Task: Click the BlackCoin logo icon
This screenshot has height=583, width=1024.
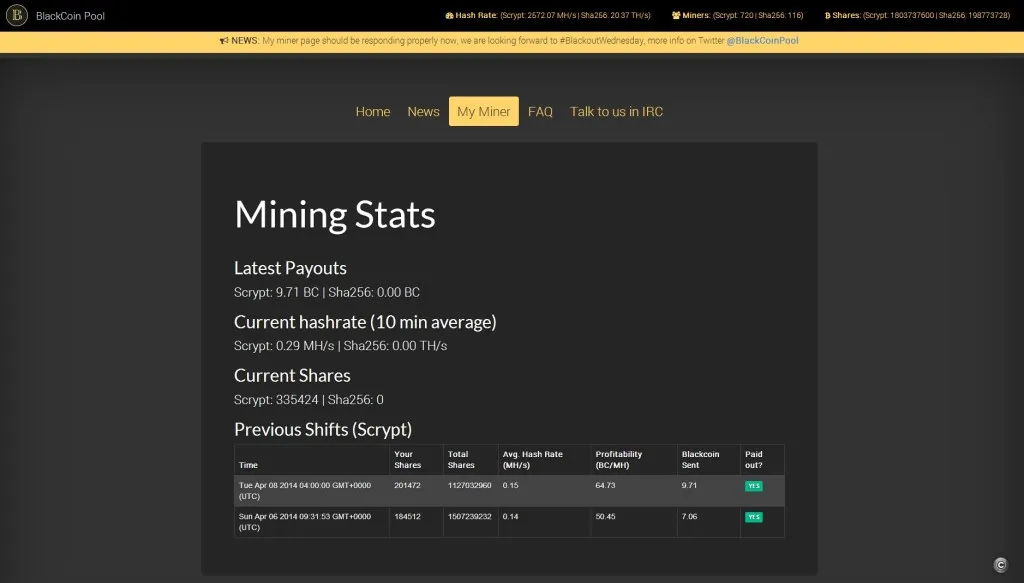Action: coord(17,15)
